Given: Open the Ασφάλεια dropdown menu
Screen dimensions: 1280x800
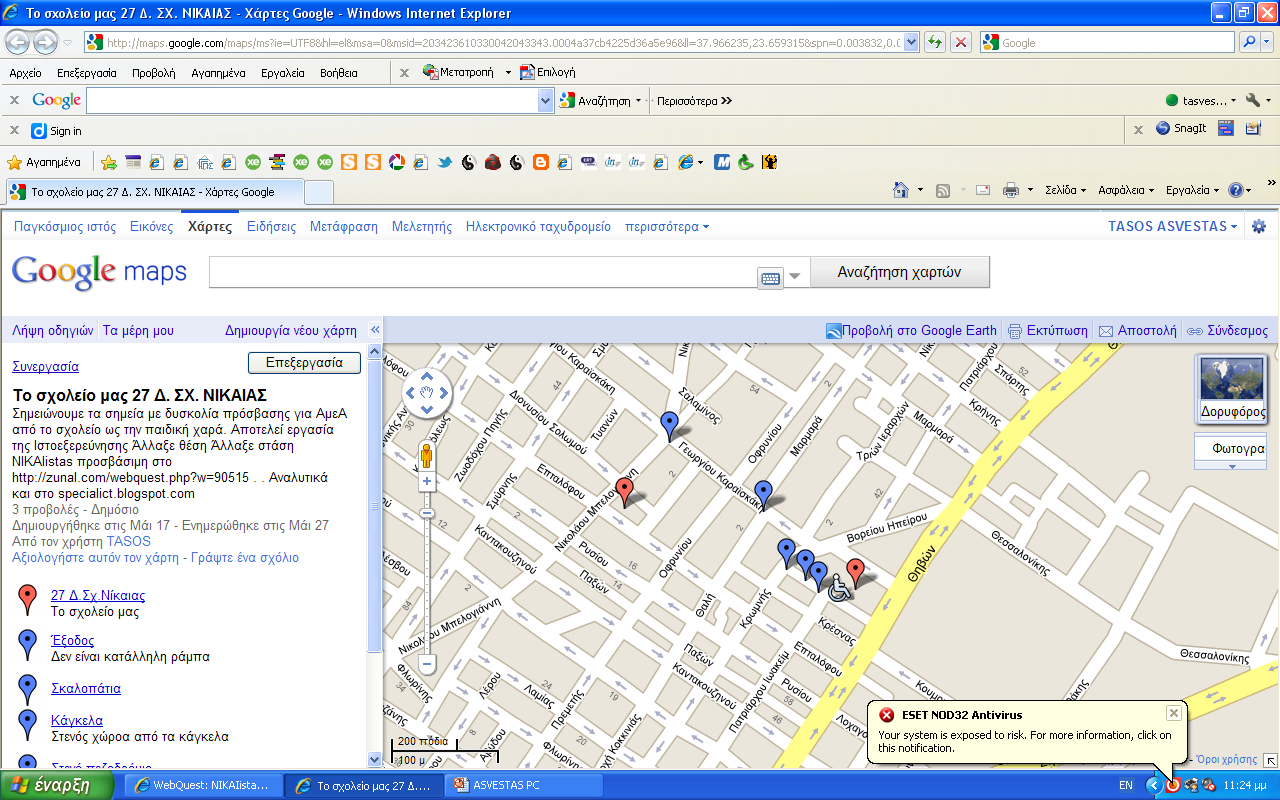Looking at the screenshot, I should pos(1126,190).
